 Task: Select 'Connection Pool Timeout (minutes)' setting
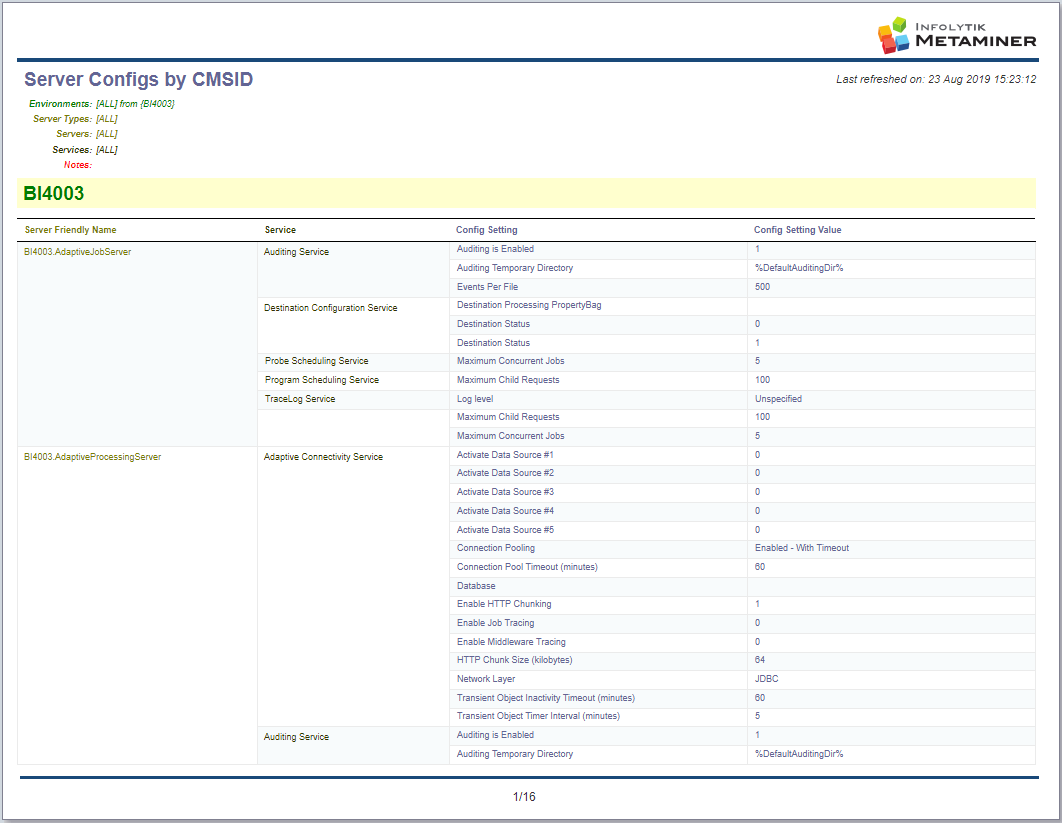click(x=527, y=567)
